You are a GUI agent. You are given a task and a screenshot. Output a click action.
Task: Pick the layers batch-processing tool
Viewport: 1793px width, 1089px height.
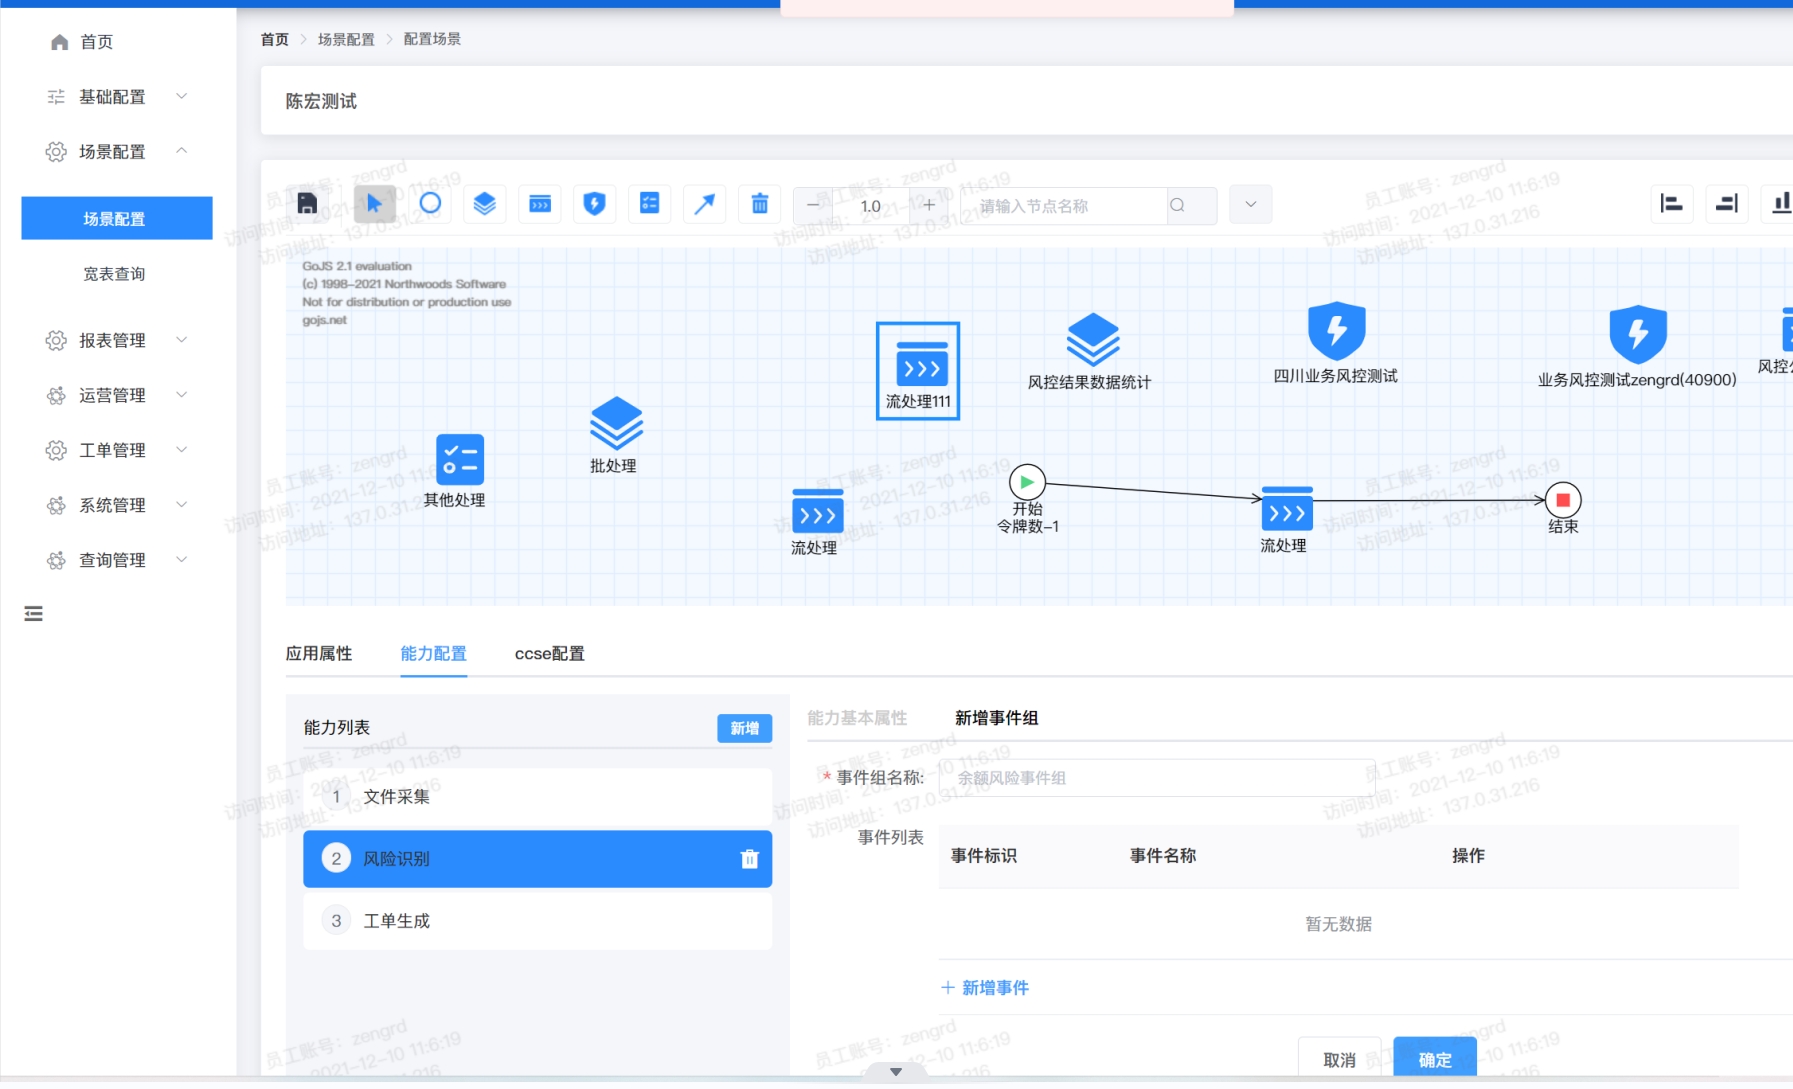click(x=485, y=204)
